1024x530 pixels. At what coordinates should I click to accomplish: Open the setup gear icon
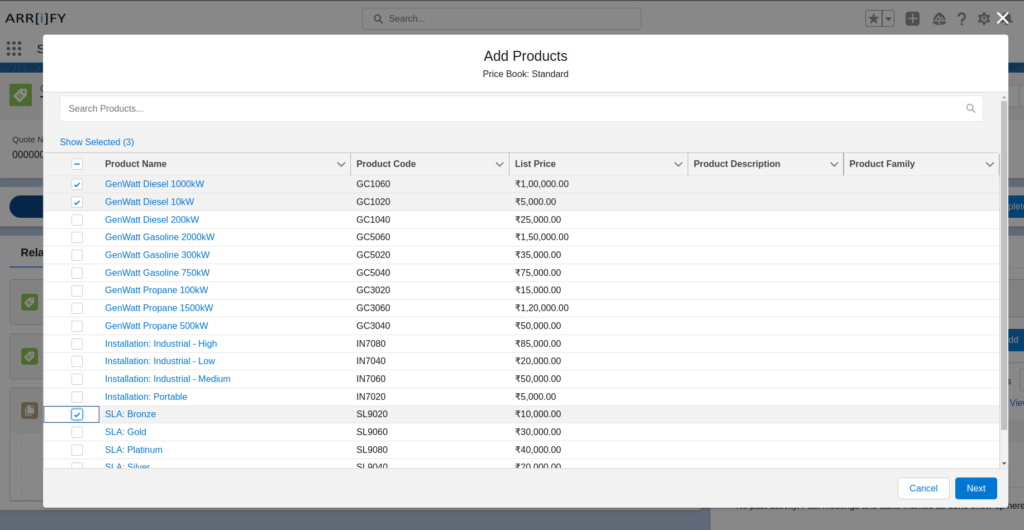coord(984,19)
